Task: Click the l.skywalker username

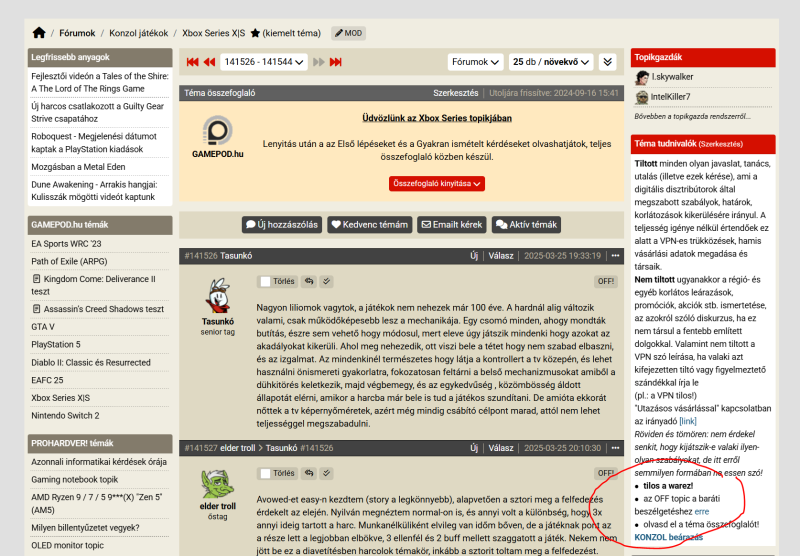Action: (x=672, y=77)
